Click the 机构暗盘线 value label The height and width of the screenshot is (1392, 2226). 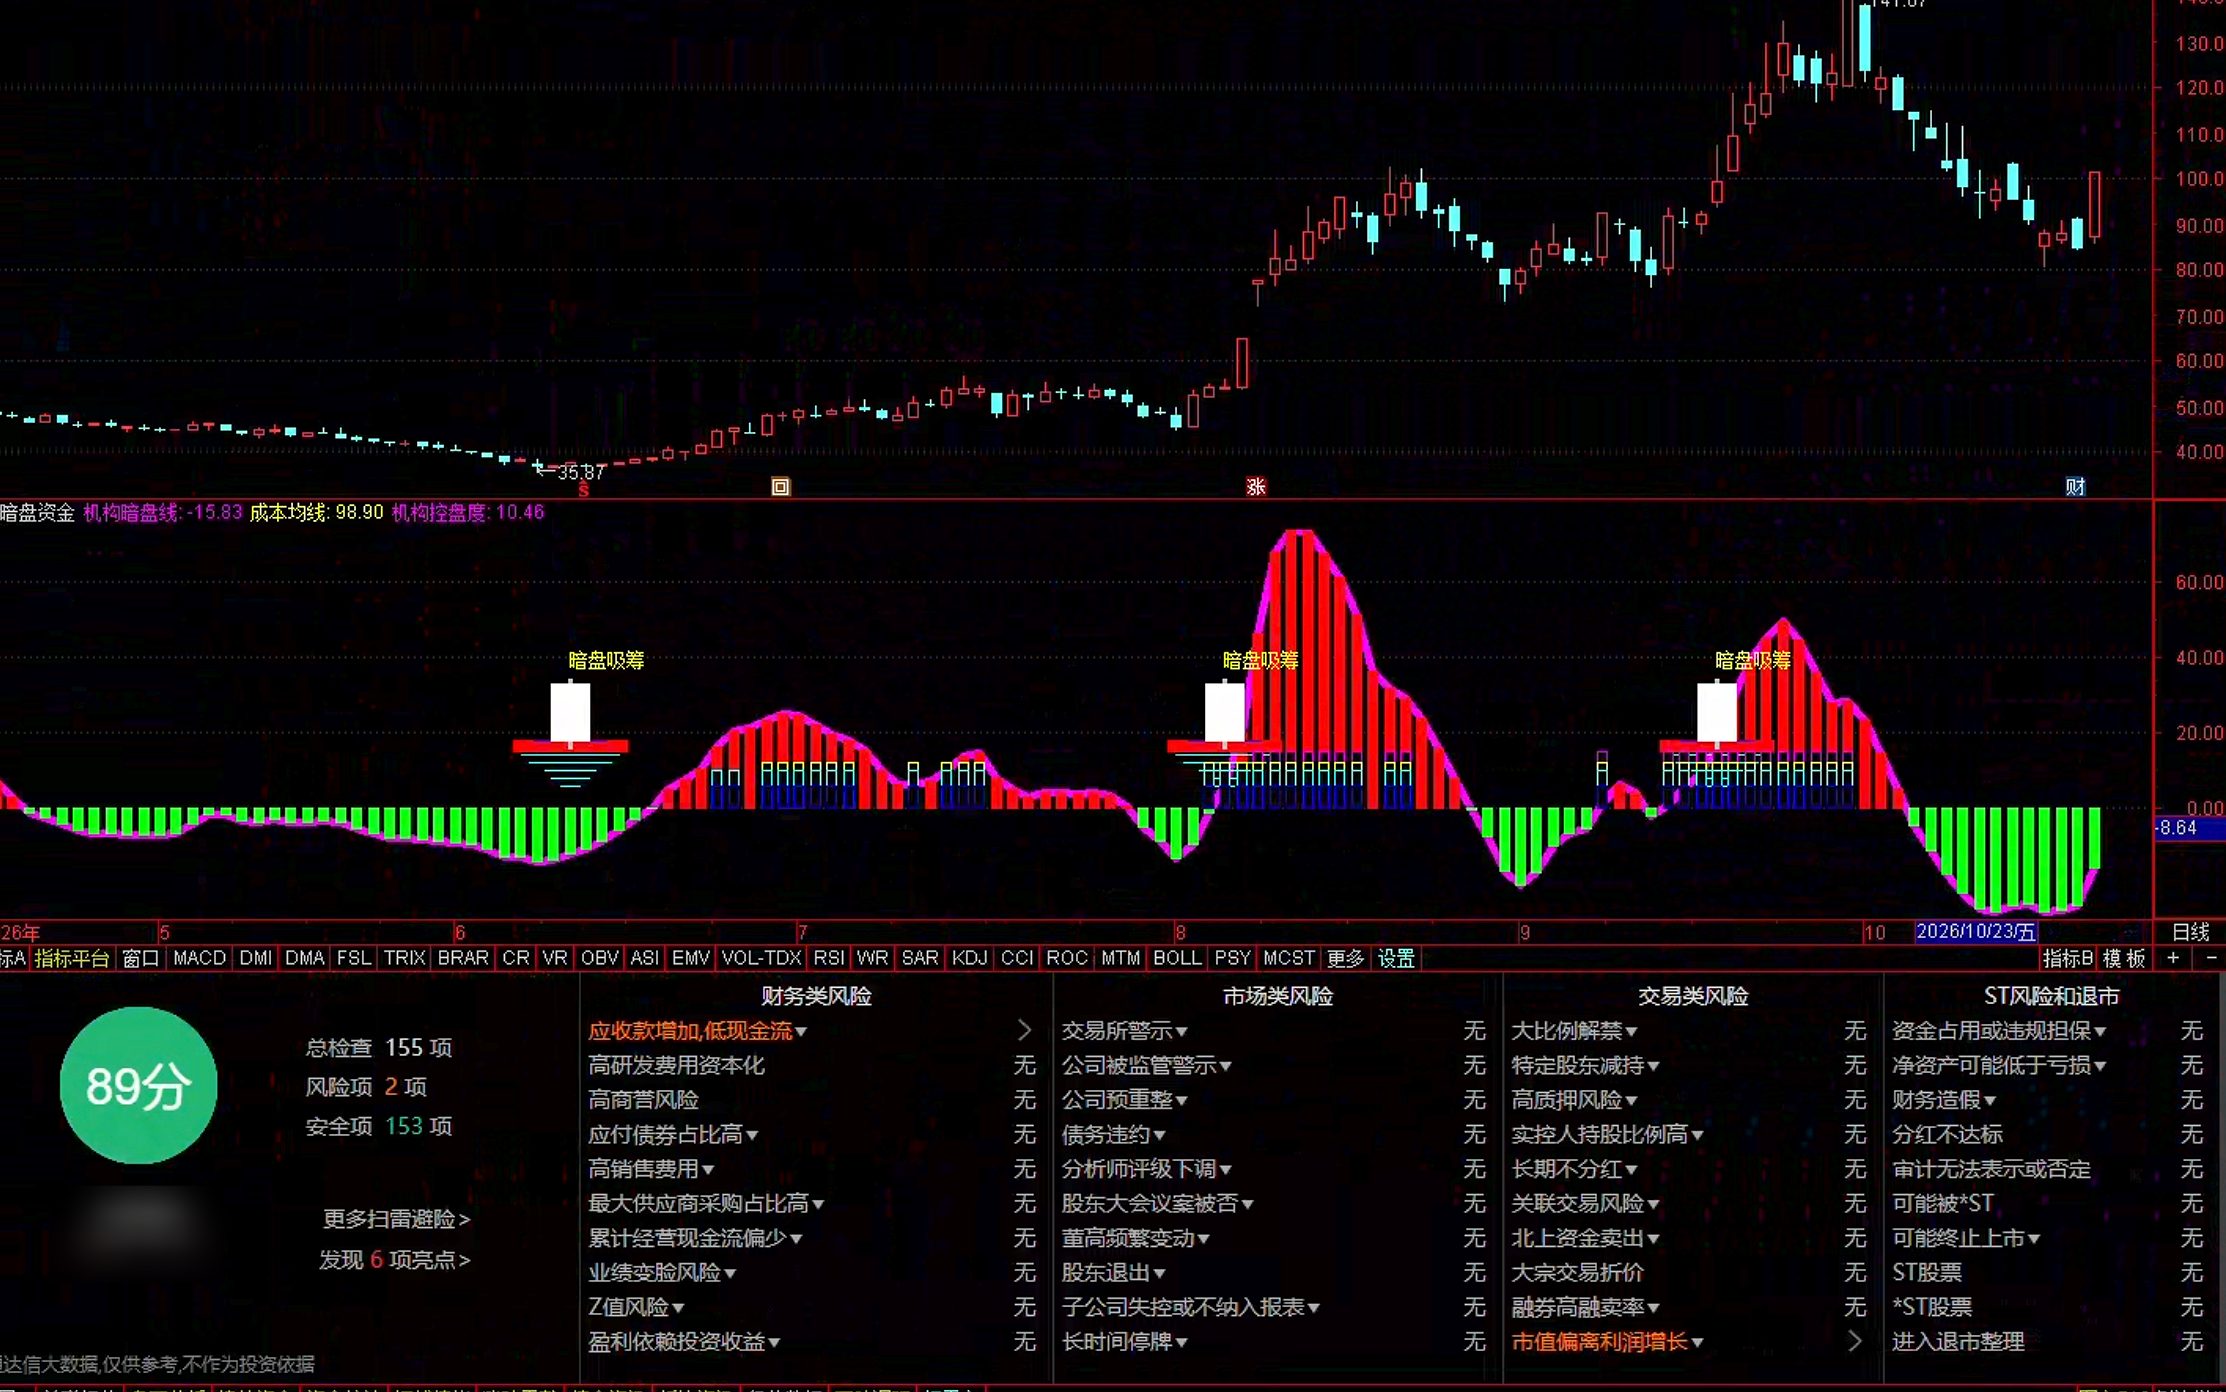163,512
